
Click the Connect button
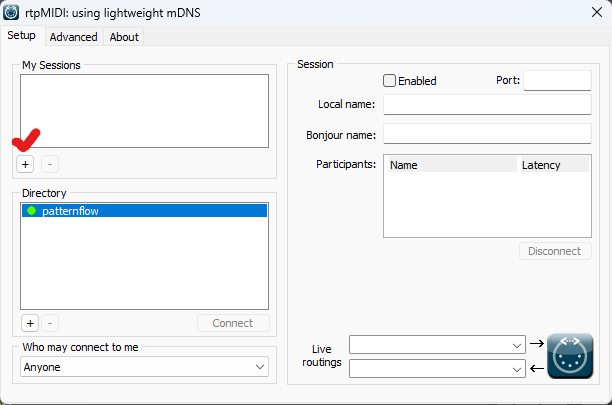coord(233,323)
